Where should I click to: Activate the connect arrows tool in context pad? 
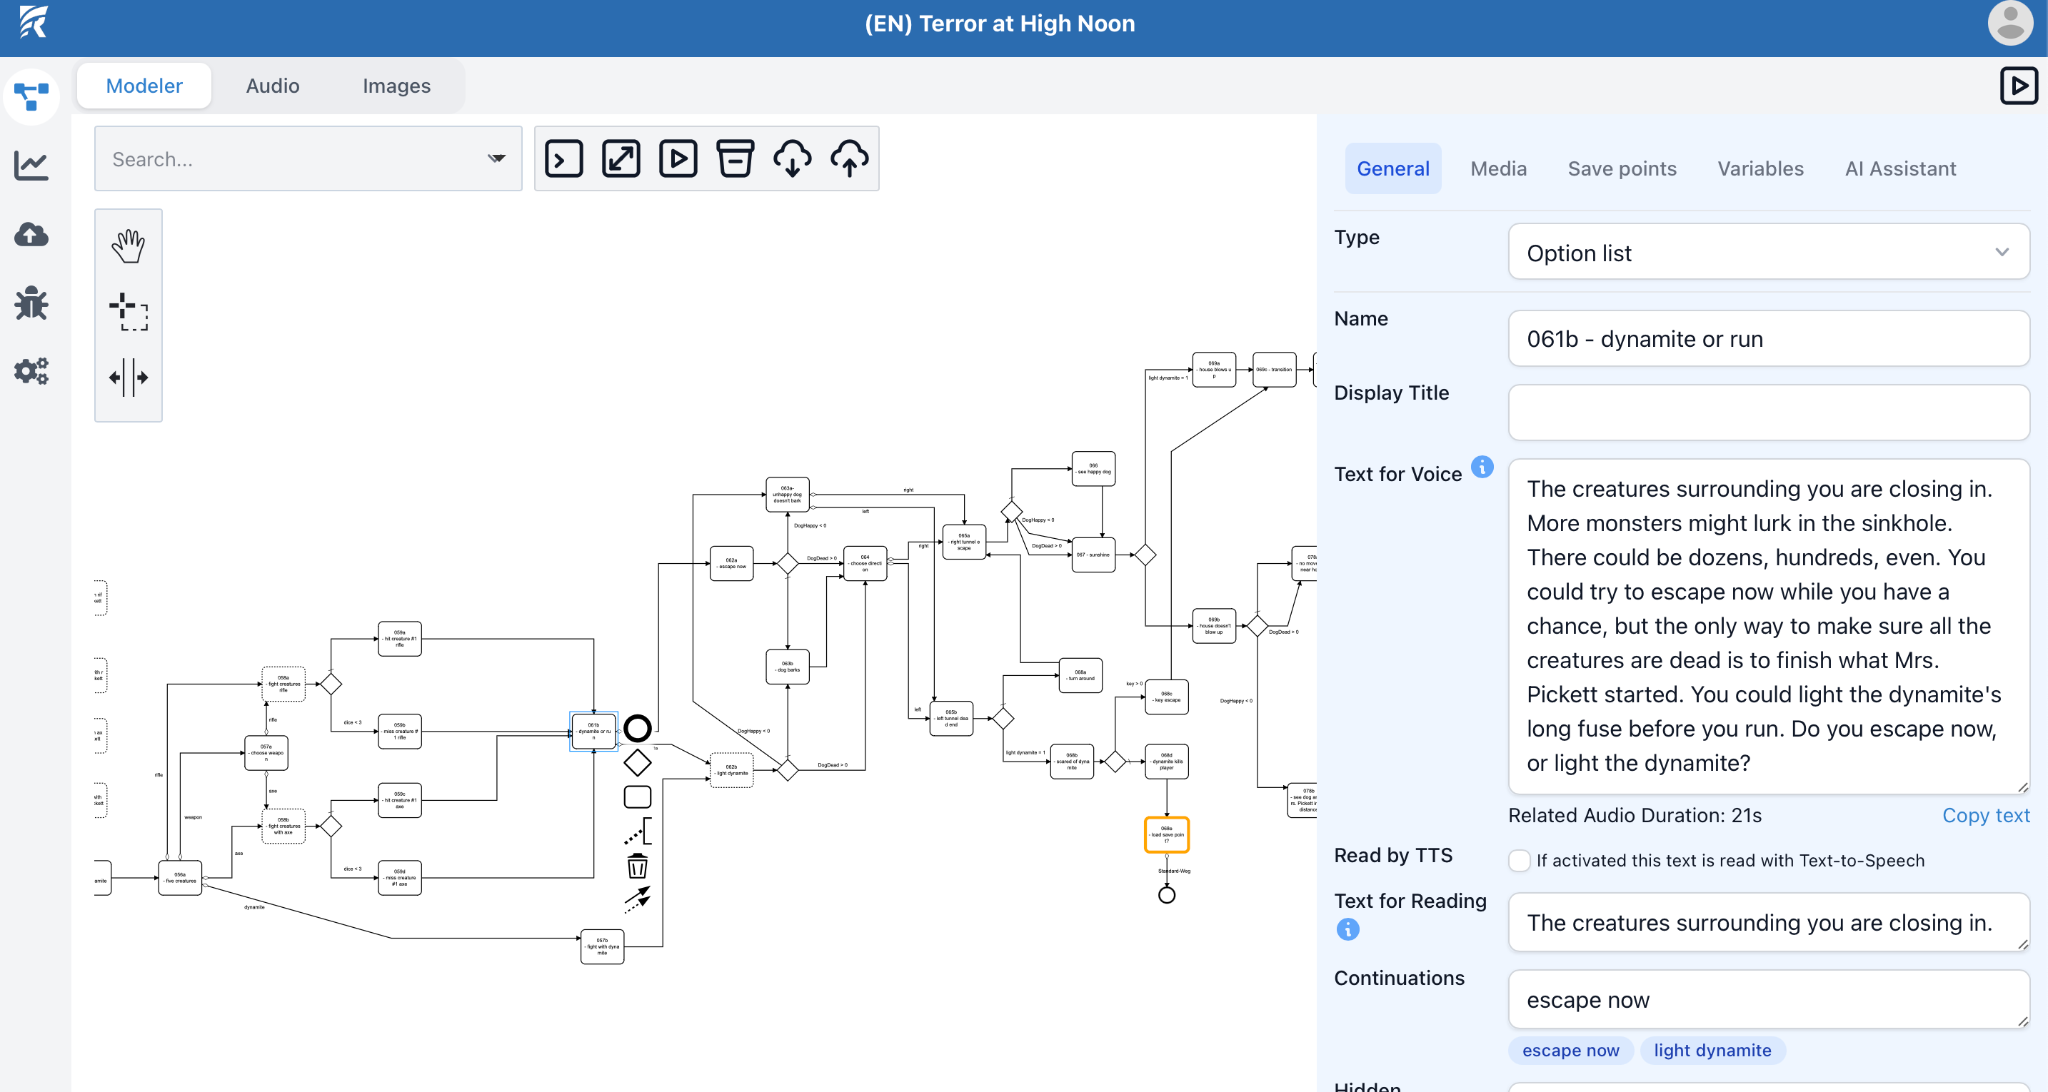(x=638, y=899)
